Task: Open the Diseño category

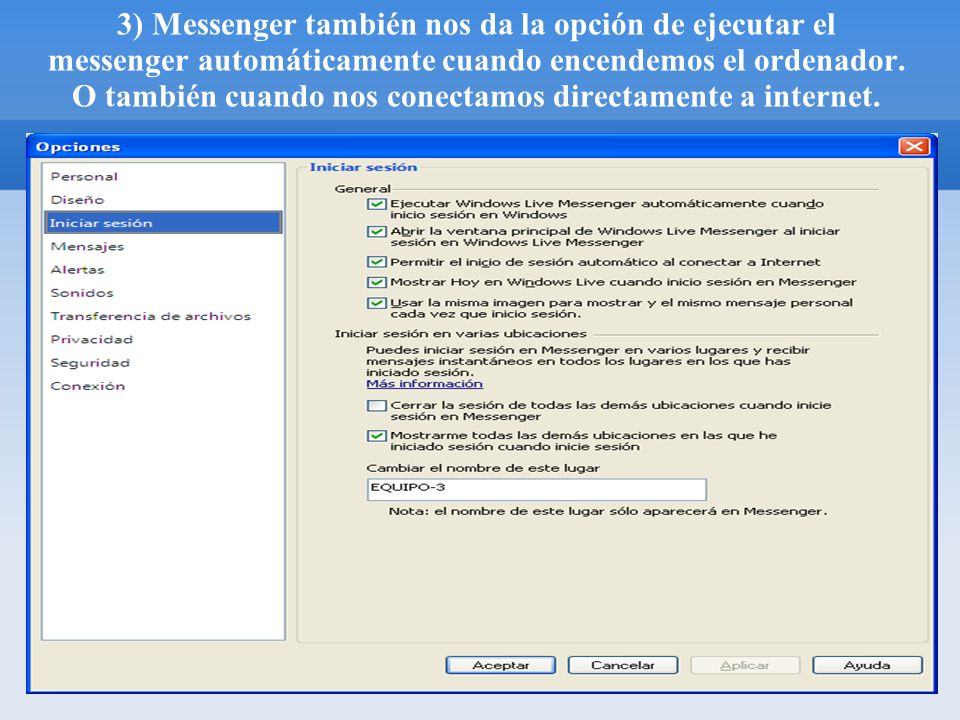Action: 77,200
